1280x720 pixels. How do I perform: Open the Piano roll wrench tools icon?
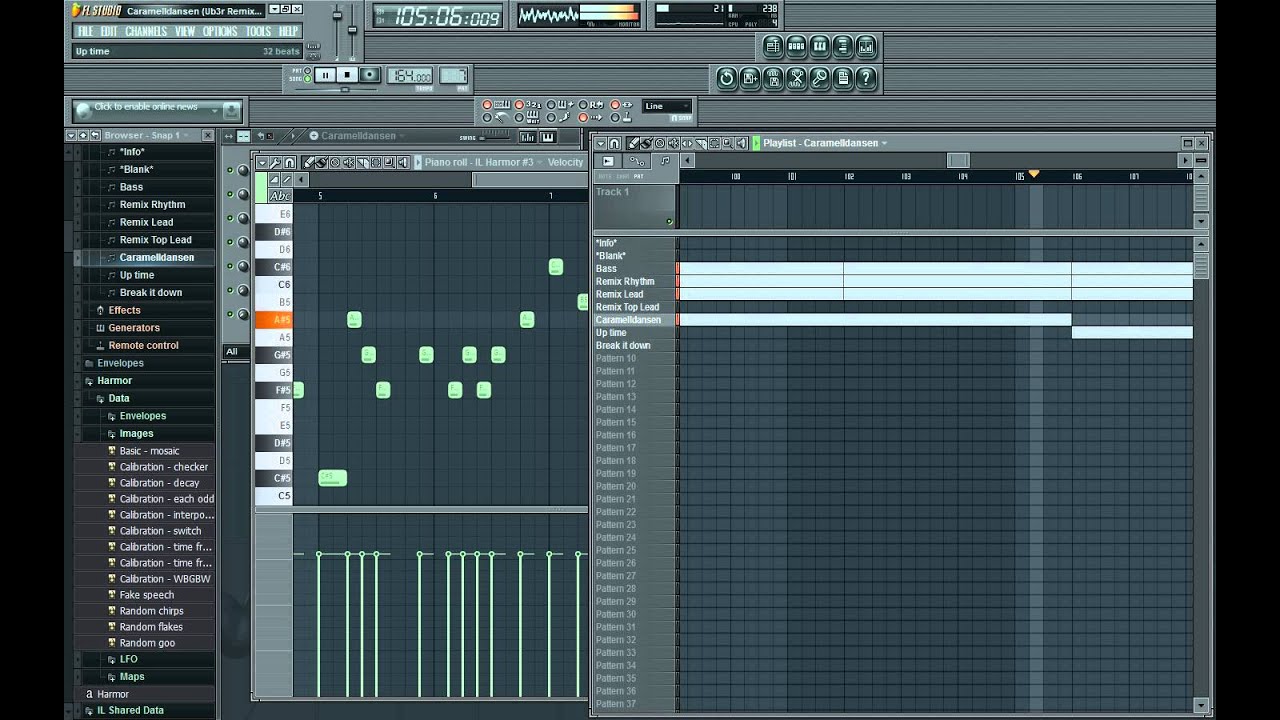click(x=275, y=162)
